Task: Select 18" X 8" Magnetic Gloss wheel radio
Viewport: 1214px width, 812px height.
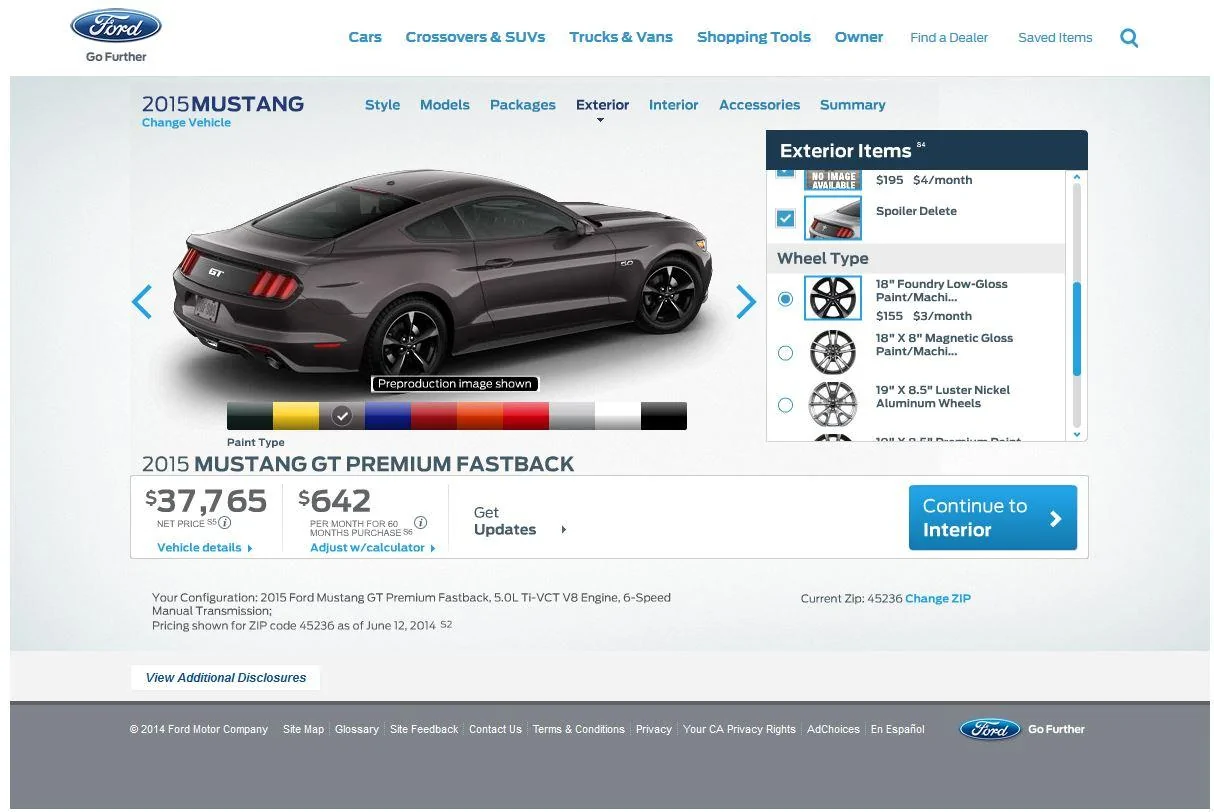Action: pos(786,353)
